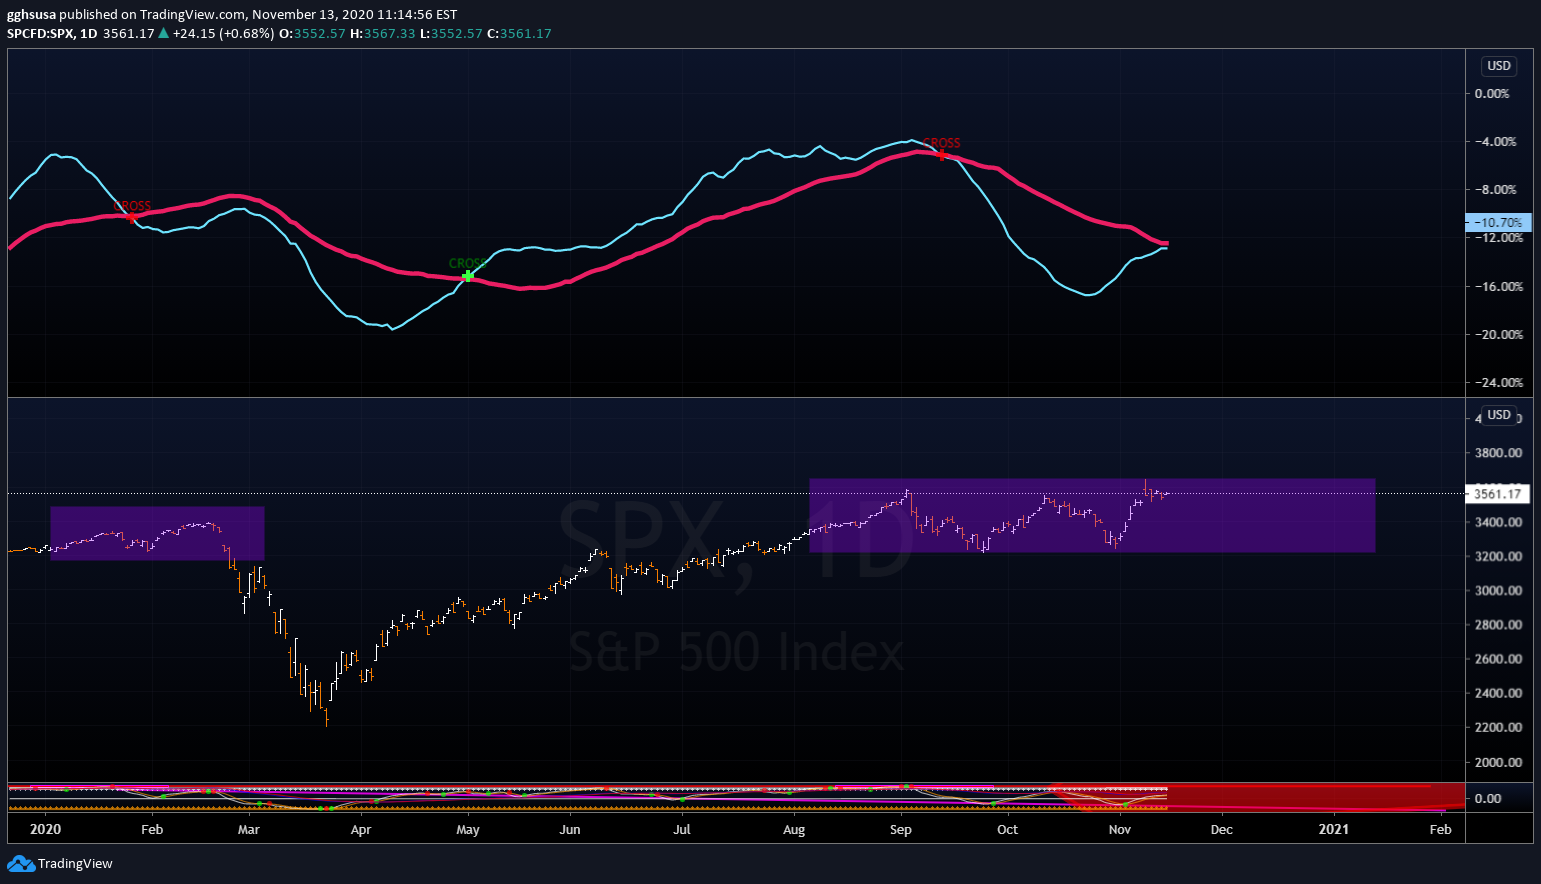
Task: Click the -24.00% axis label
Action: point(1499,383)
